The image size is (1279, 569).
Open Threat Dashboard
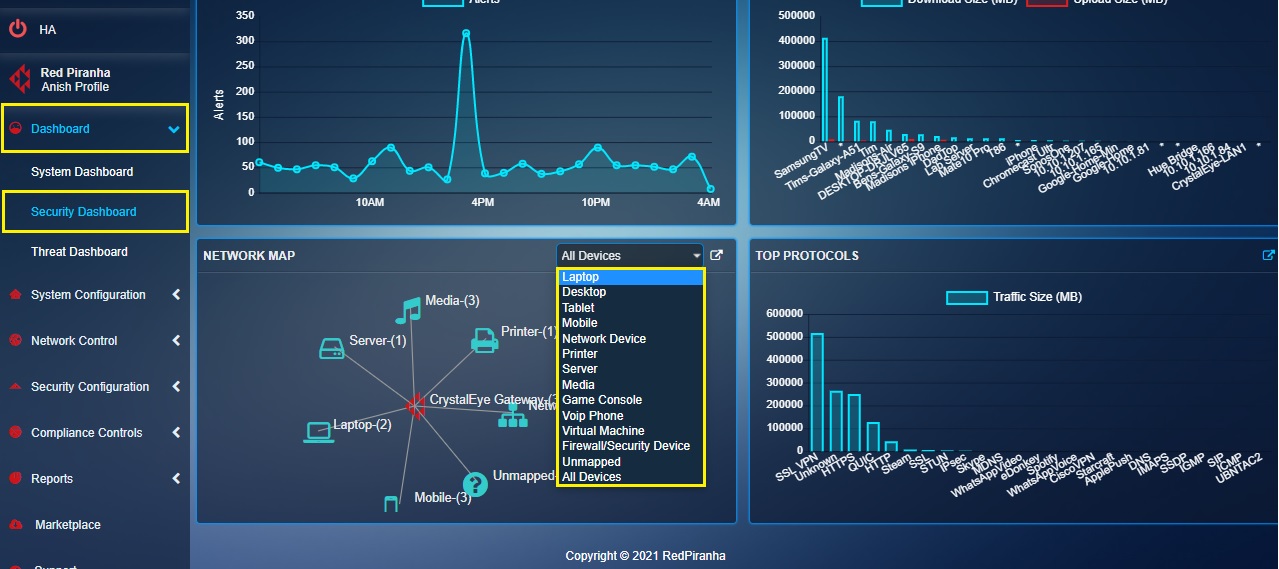click(79, 252)
